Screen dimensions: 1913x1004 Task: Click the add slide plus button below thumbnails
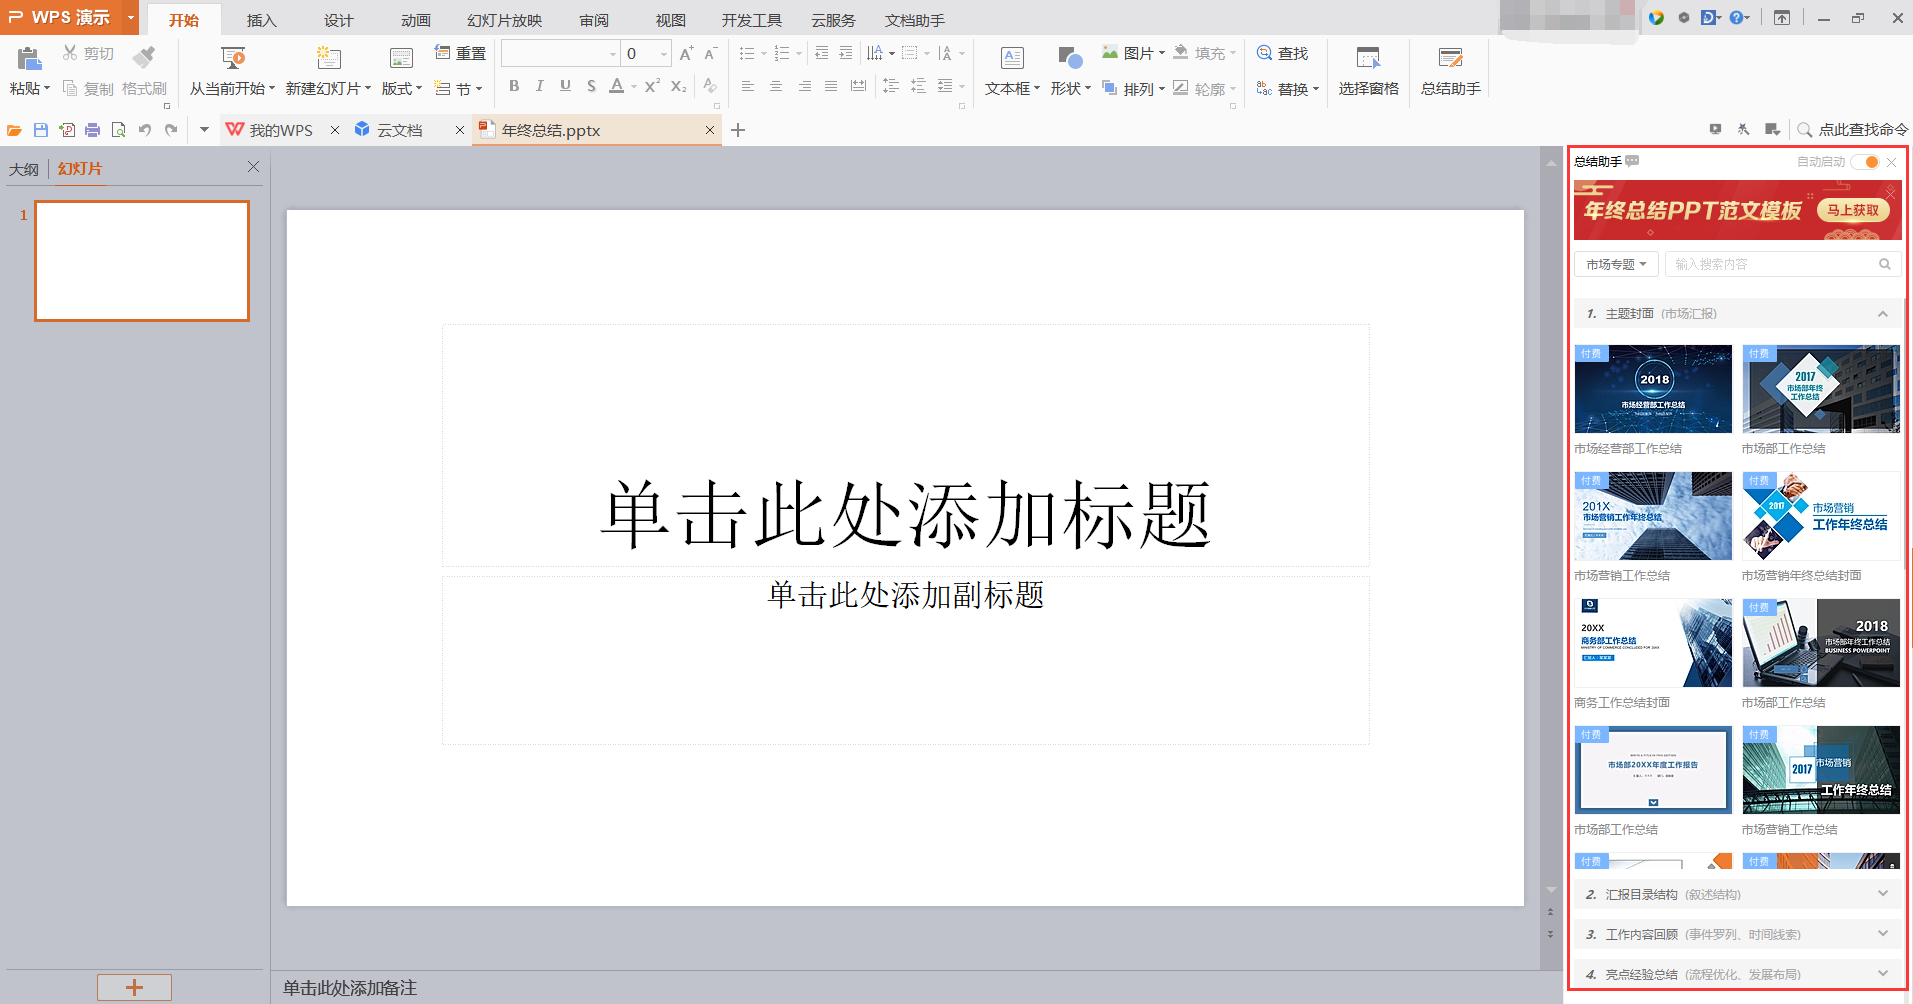click(134, 987)
